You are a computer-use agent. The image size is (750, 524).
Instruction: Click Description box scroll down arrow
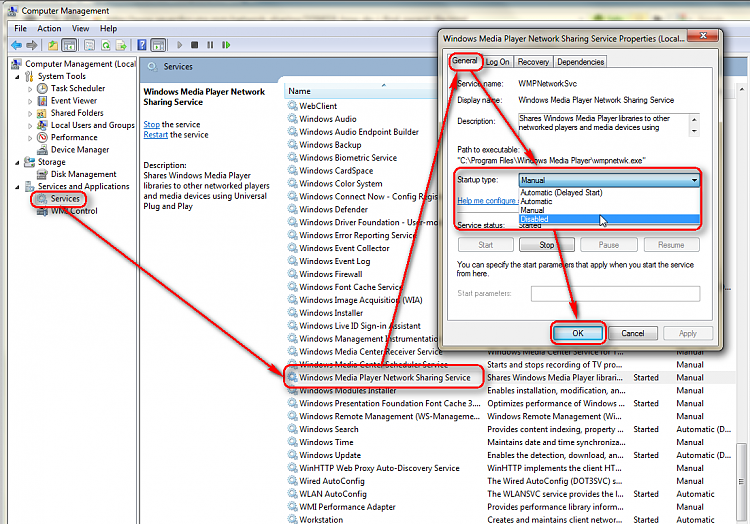(694, 131)
